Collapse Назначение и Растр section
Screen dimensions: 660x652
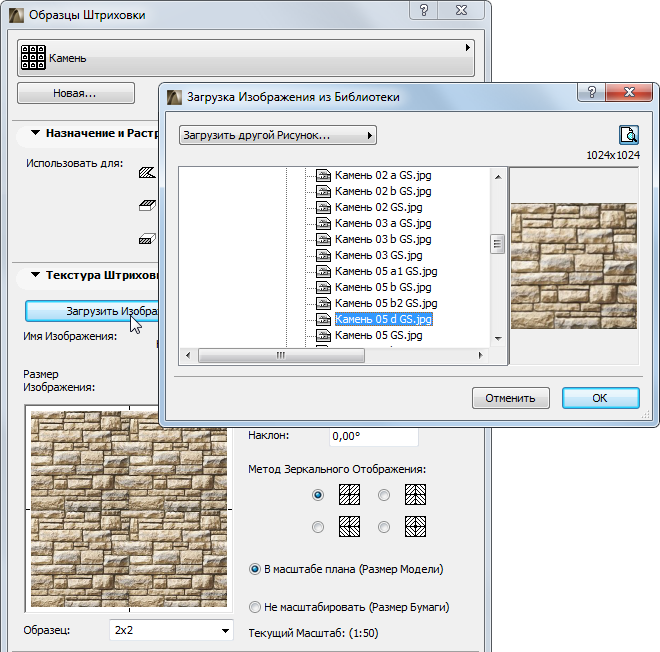tap(36, 133)
